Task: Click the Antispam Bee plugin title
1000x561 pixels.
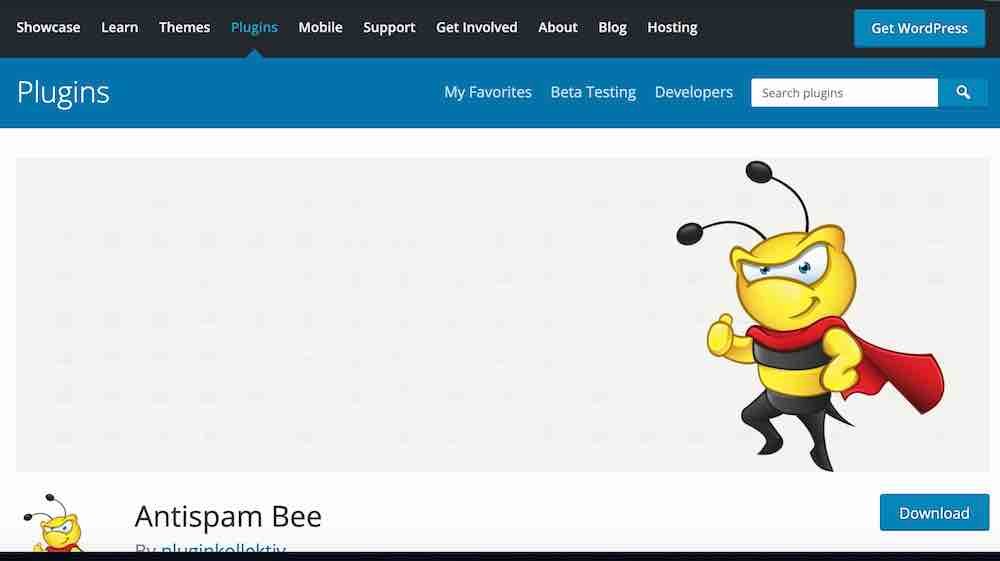Action: pyautogui.click(x=228, y=516)
